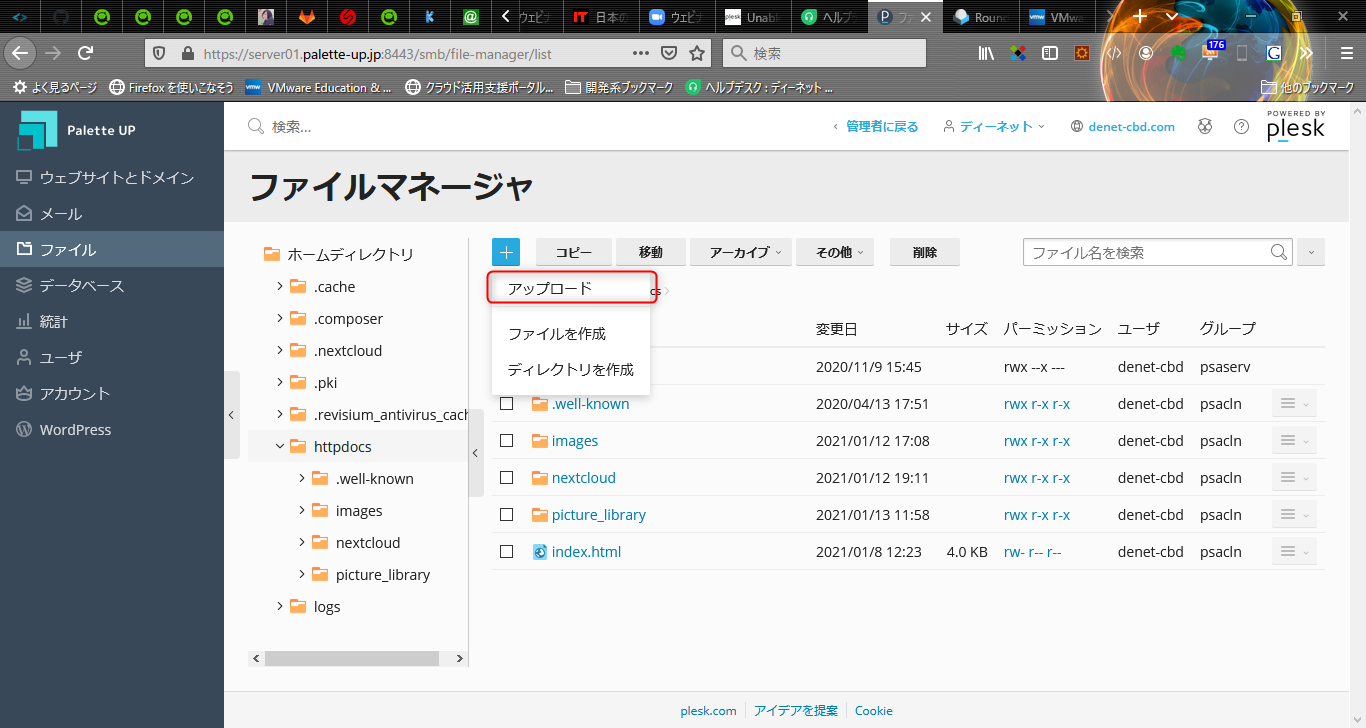1366x728 pixels.
Task: Click the 統計 sidebar icon
Action: pyautogui.click(x=23, y=321)
